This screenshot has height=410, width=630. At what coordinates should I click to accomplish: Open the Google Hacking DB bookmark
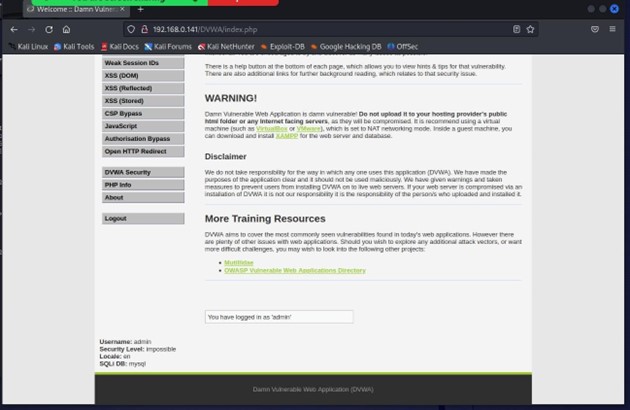point(346,47)
